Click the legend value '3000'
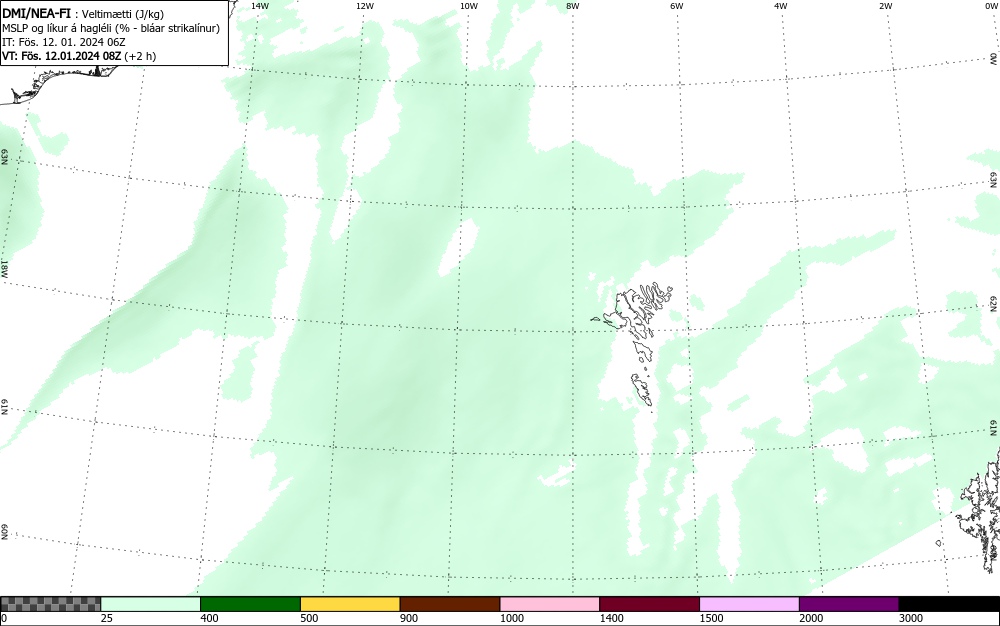1000x626 pixels. (911, 618)
